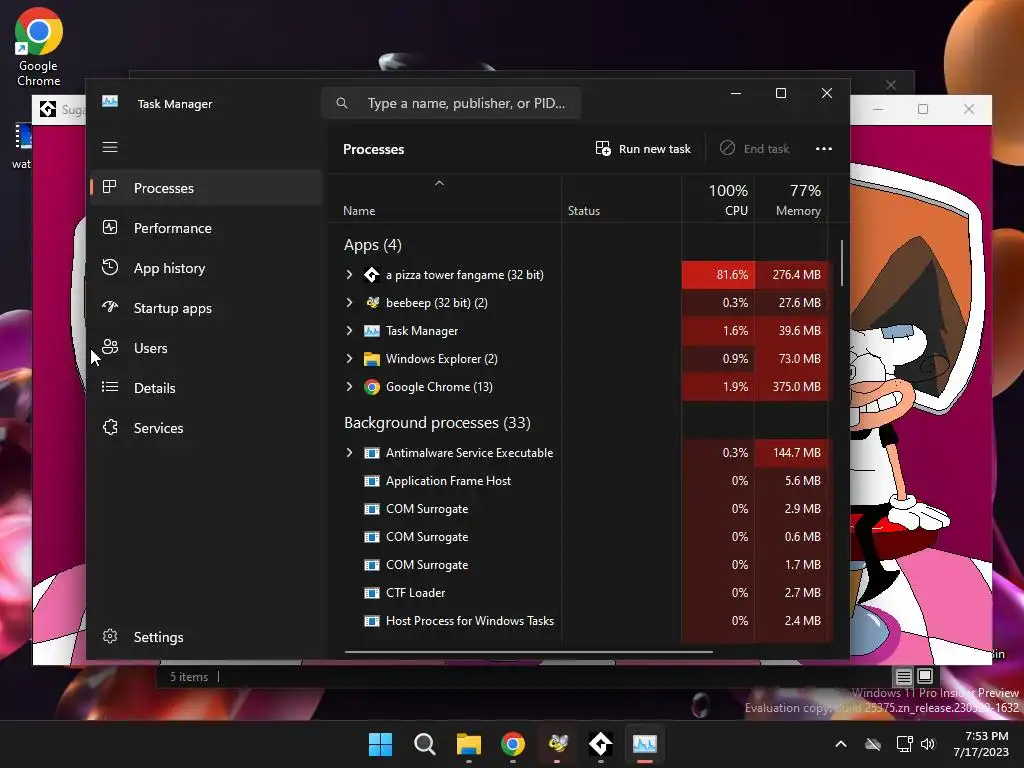Screen dimensions: 1024x768
Task: Click Run new task button
Action: click(x=643, y=149)
